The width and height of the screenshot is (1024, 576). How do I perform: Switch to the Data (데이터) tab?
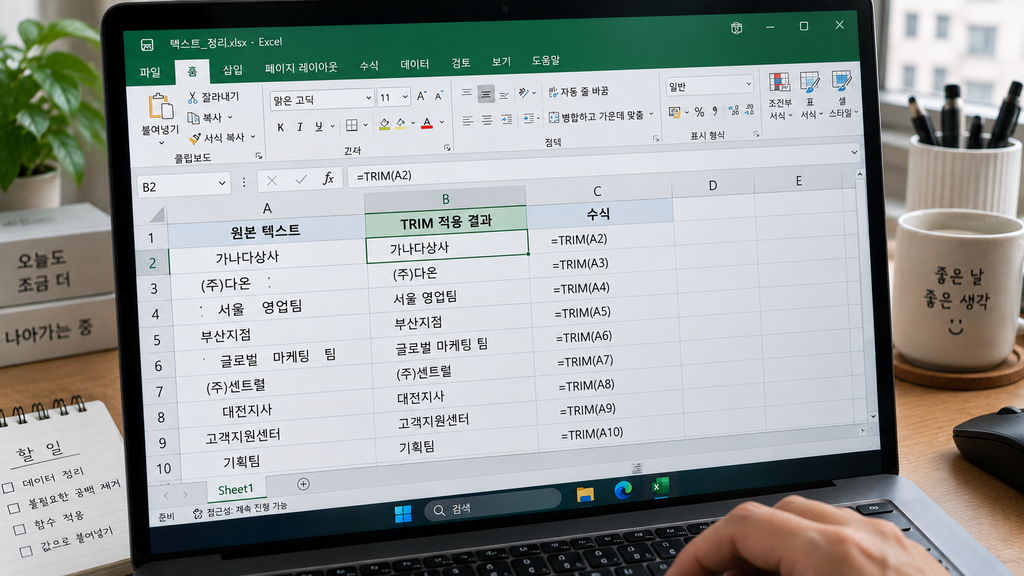click(415, 64)
